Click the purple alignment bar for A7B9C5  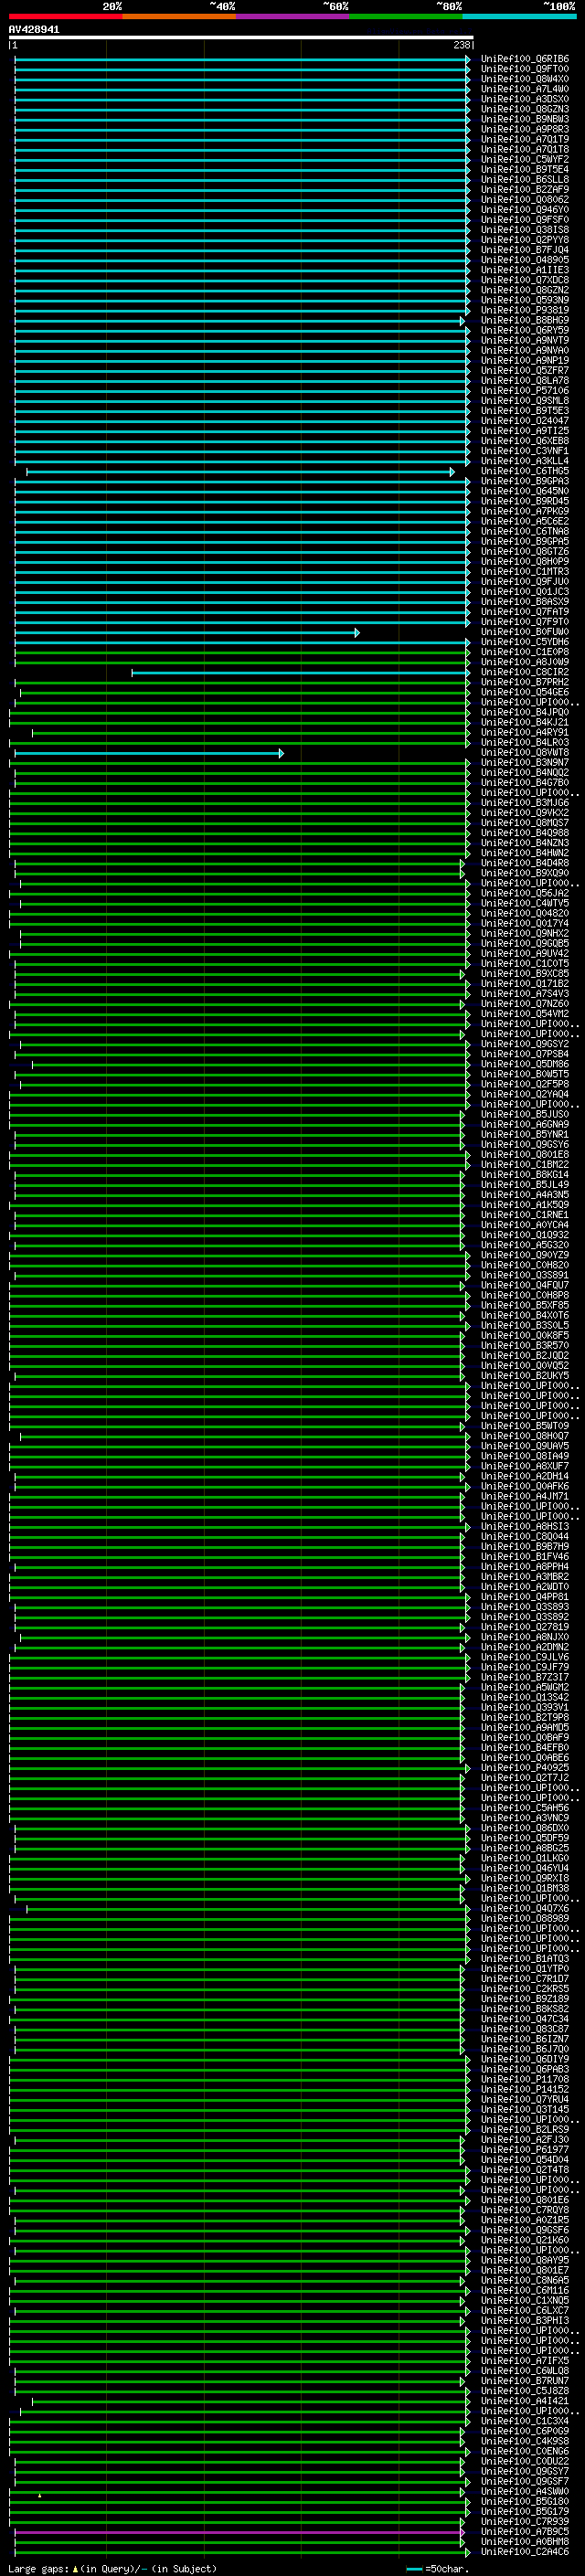pyautogui.click(x=239, y=2532)
